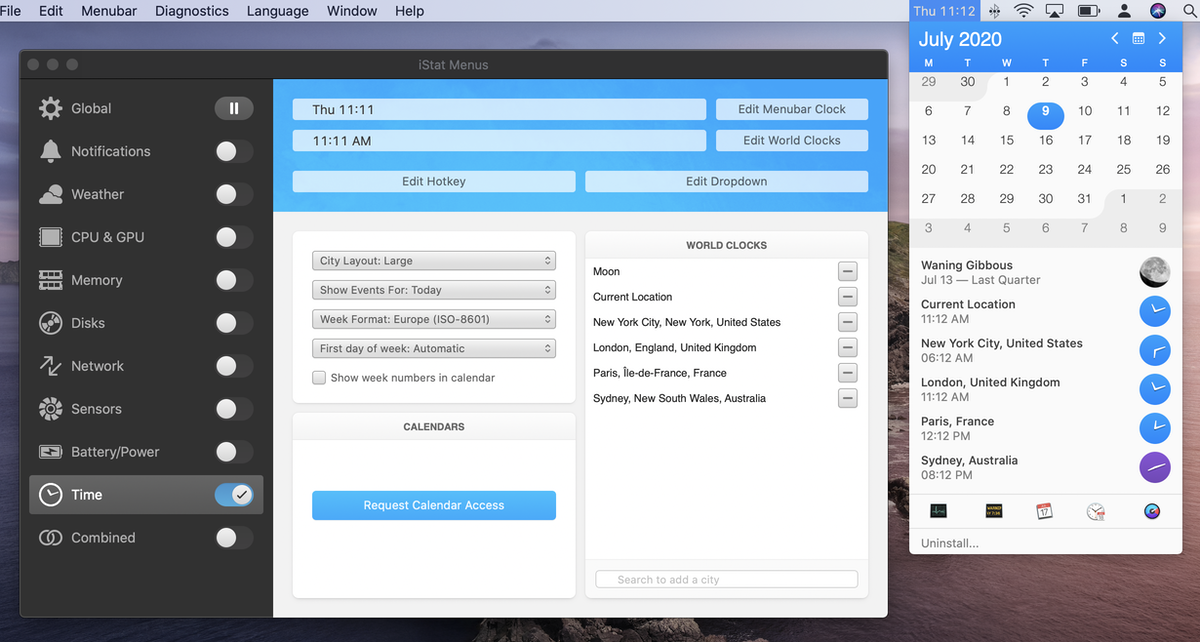Open the City Layout: Large dropdown
Image resolution: width=1200 pixels, height=642 pixels.
[x=434, y=261]
